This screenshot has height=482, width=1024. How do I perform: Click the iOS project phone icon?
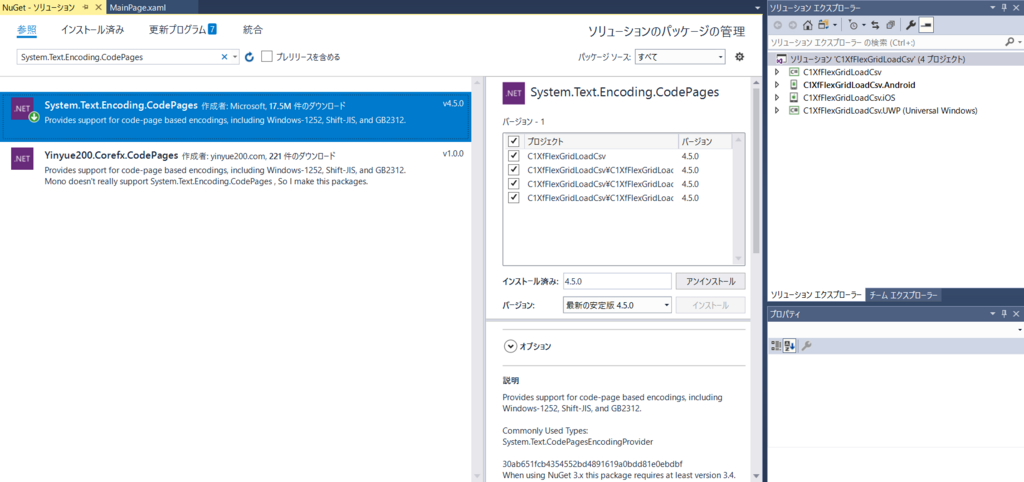(x=794, y=98)
